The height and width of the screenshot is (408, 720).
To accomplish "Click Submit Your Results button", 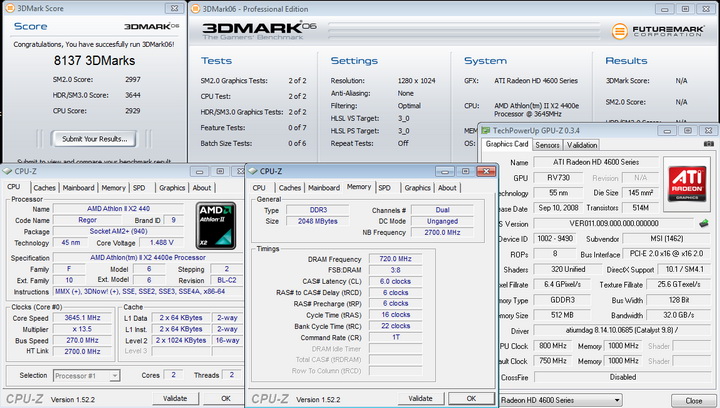I will [94, 139].
